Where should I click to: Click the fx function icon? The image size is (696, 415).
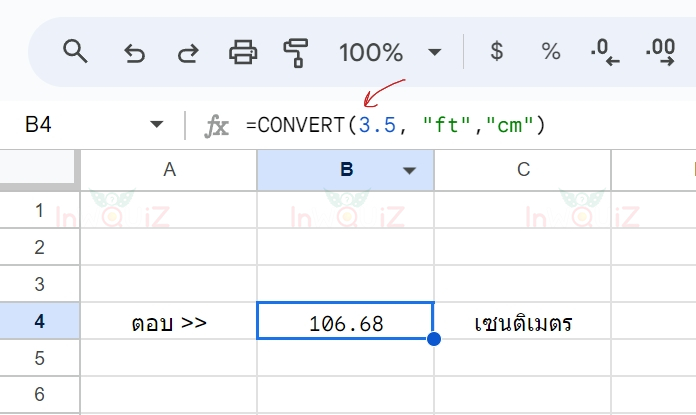click(217, 126)
